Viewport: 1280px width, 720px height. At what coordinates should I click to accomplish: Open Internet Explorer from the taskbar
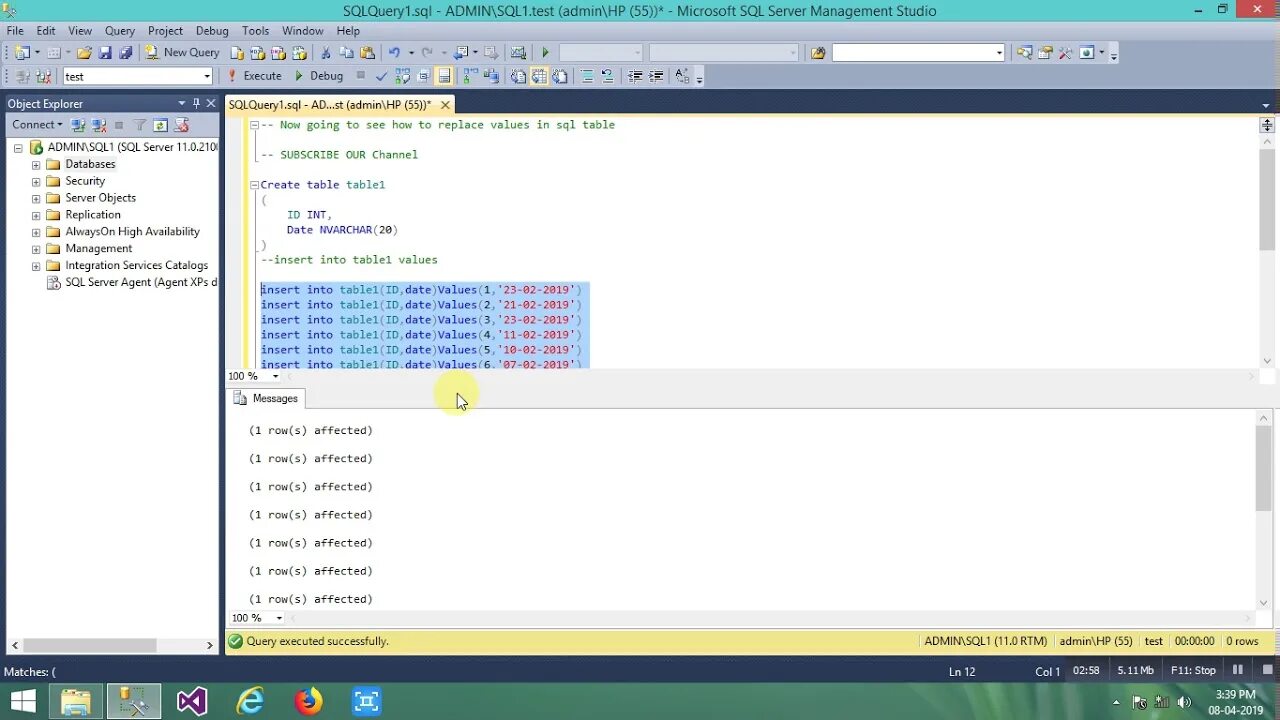point(250,701)
